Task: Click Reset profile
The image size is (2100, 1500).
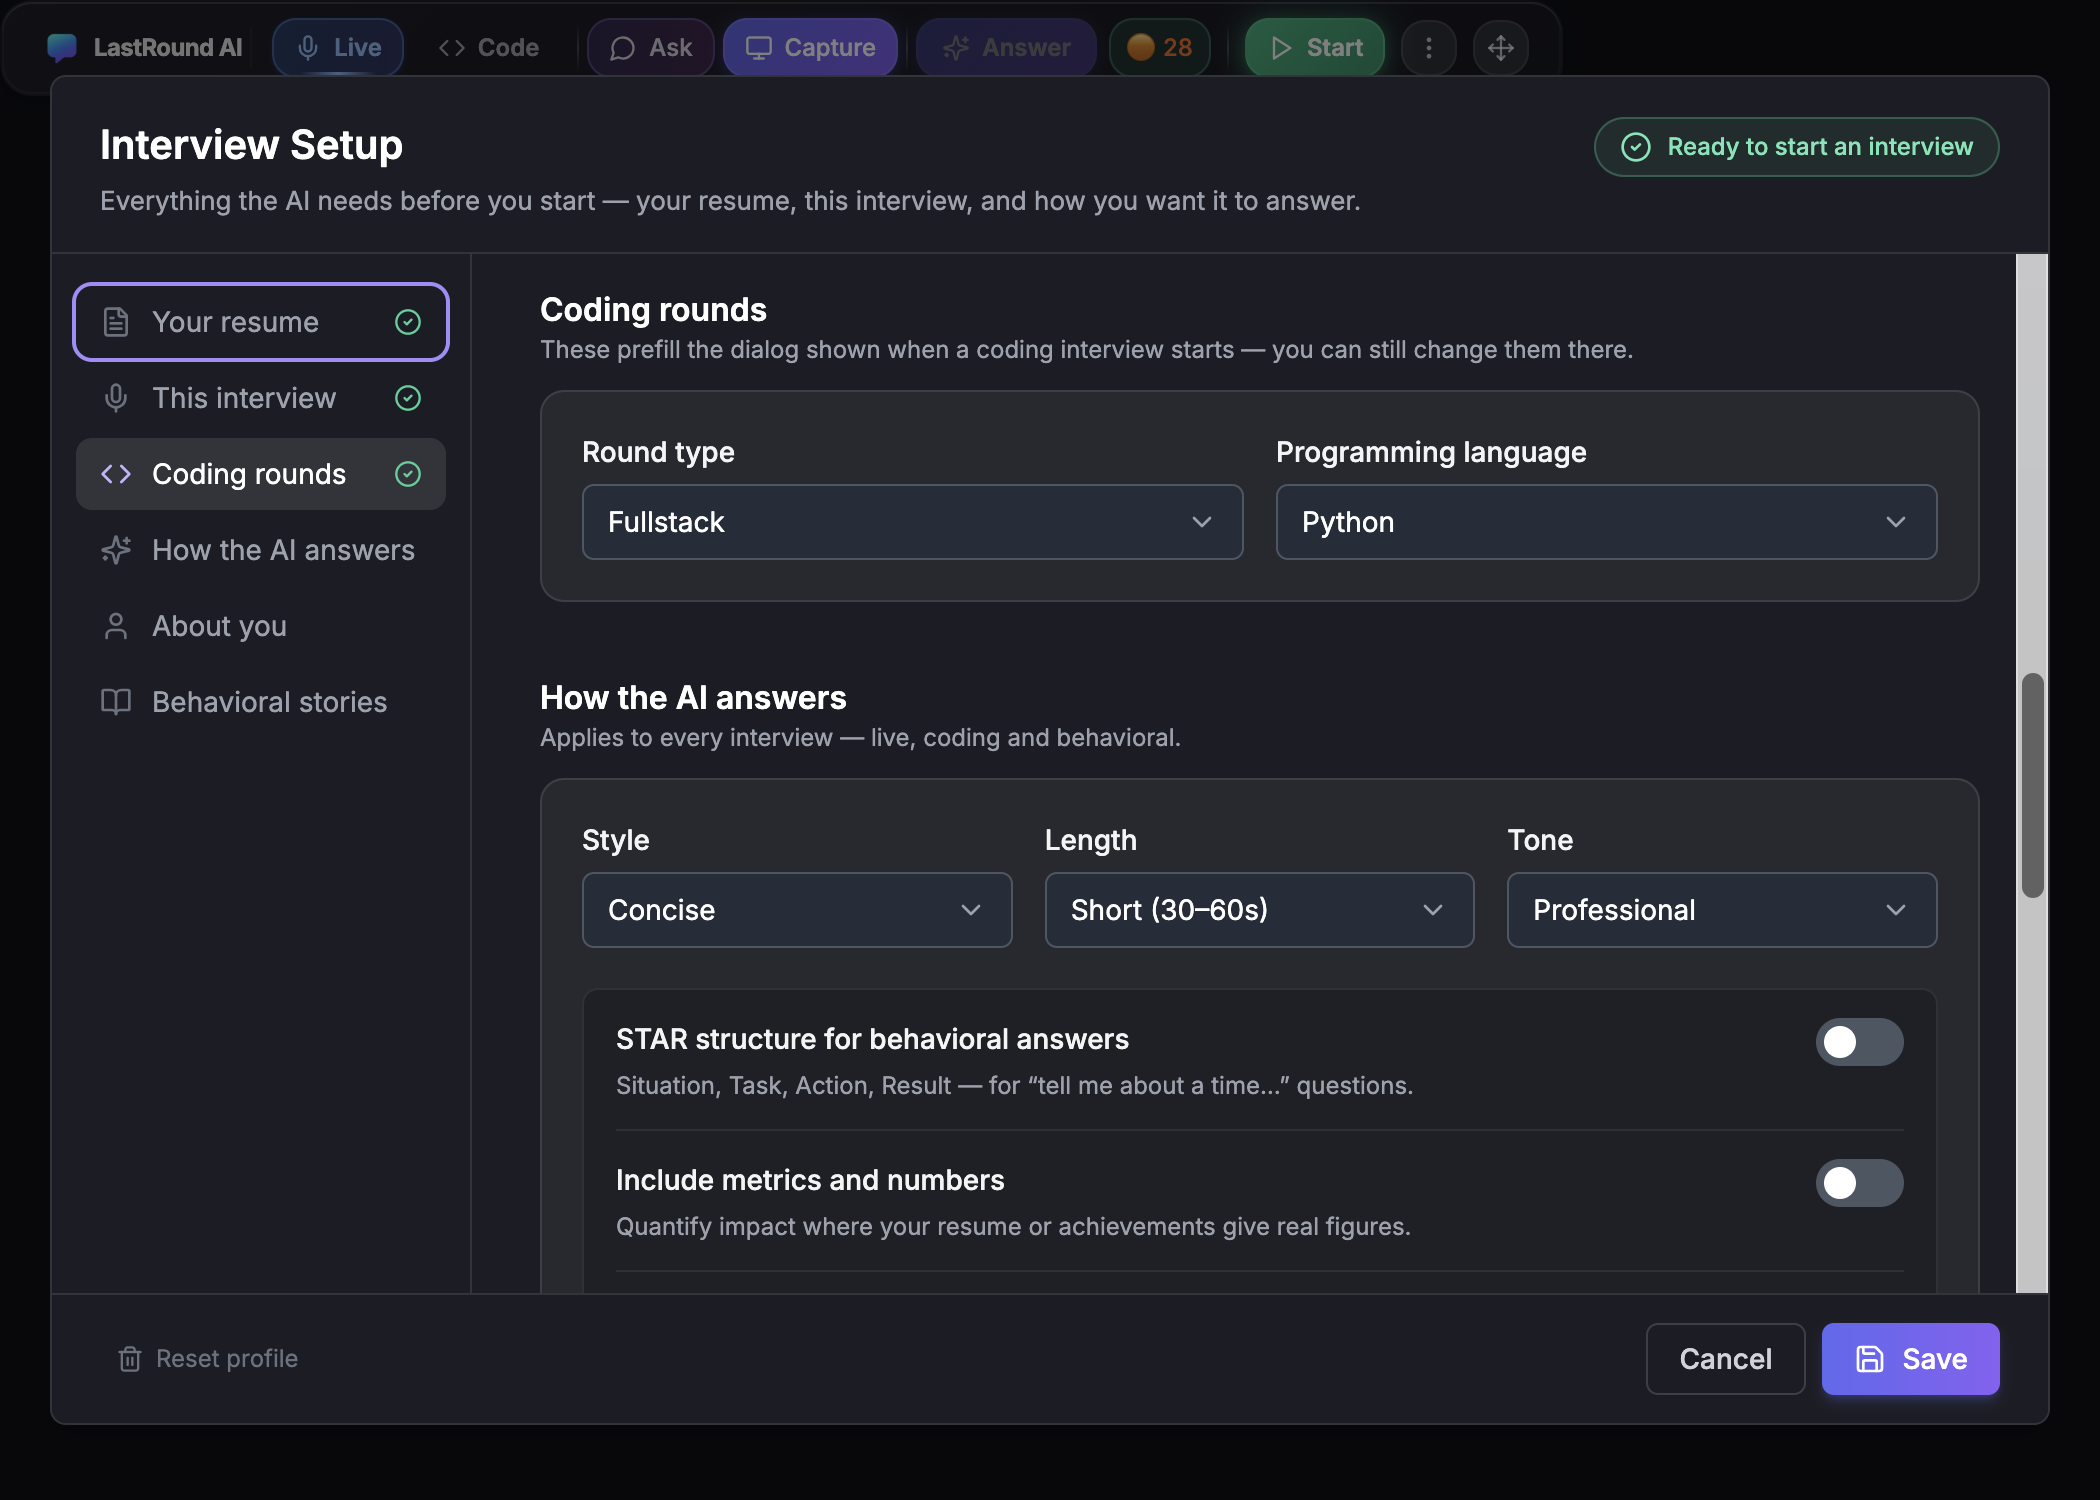Action: [x=208, y=1359]
